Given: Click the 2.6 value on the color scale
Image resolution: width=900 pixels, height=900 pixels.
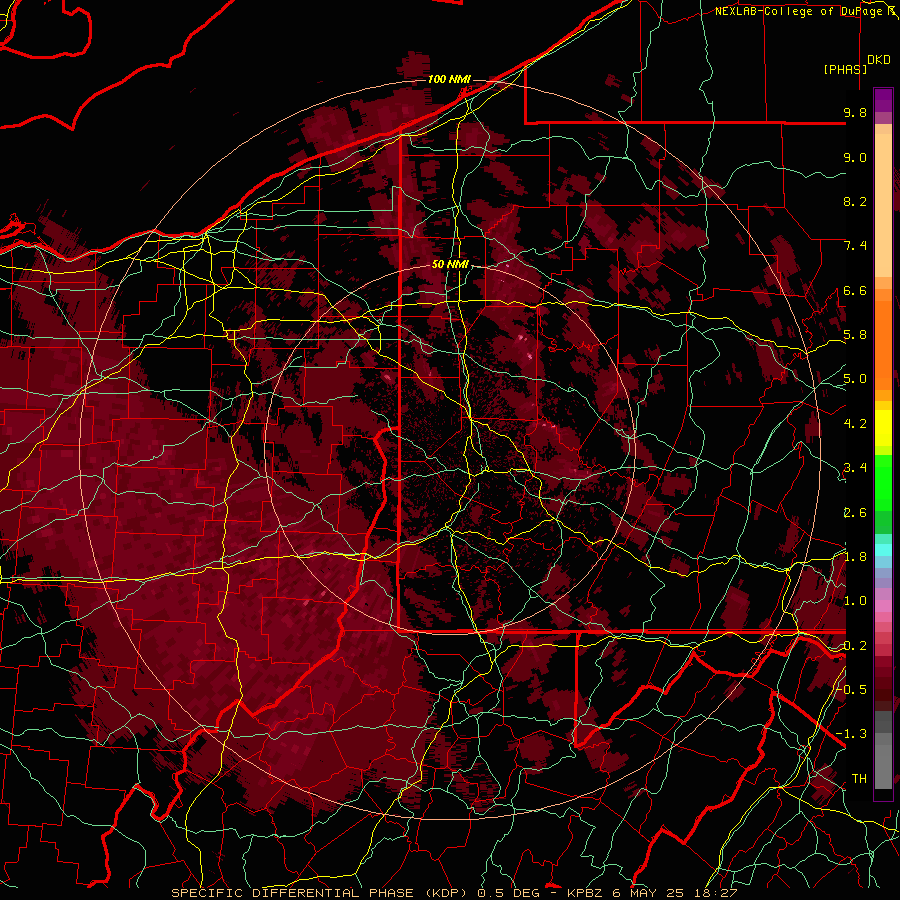Looking at the screenshot, I should pyautogui.click(x=855, y=513).
